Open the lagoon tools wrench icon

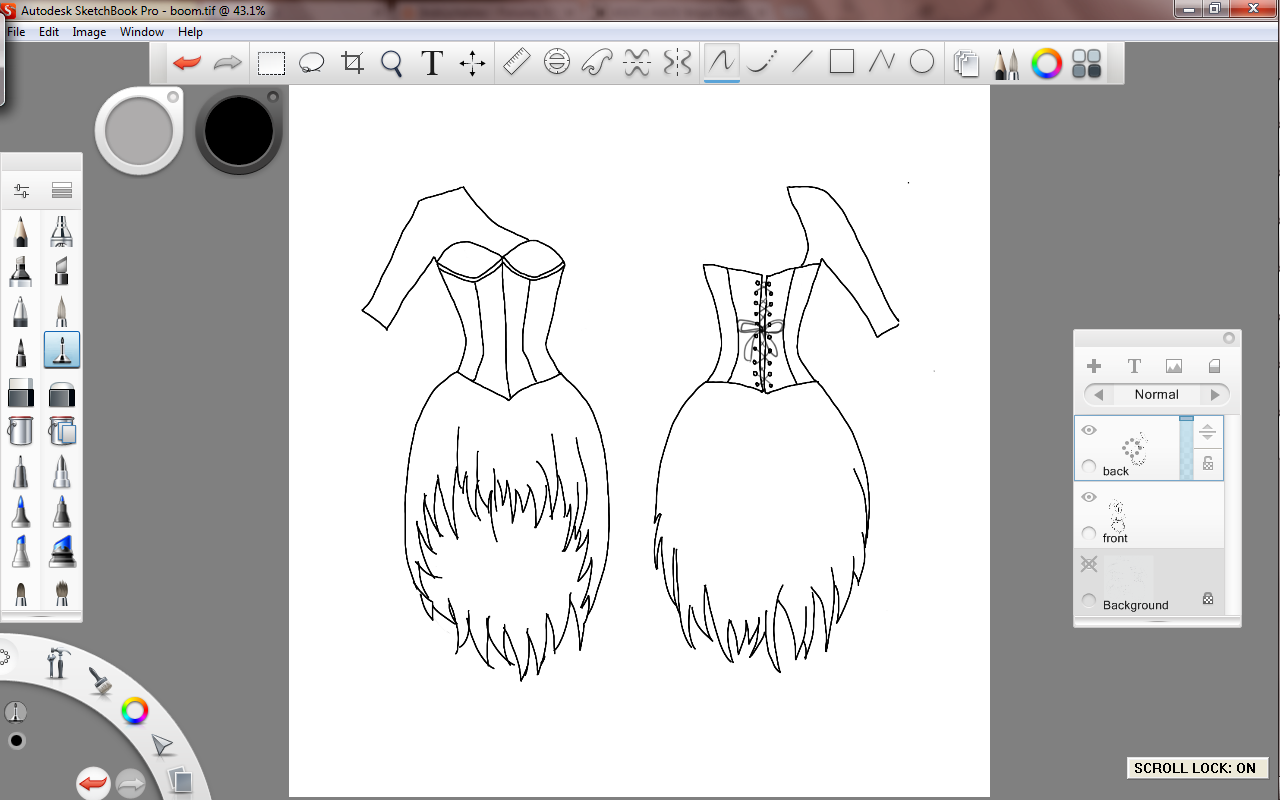(x=58, y=662)
